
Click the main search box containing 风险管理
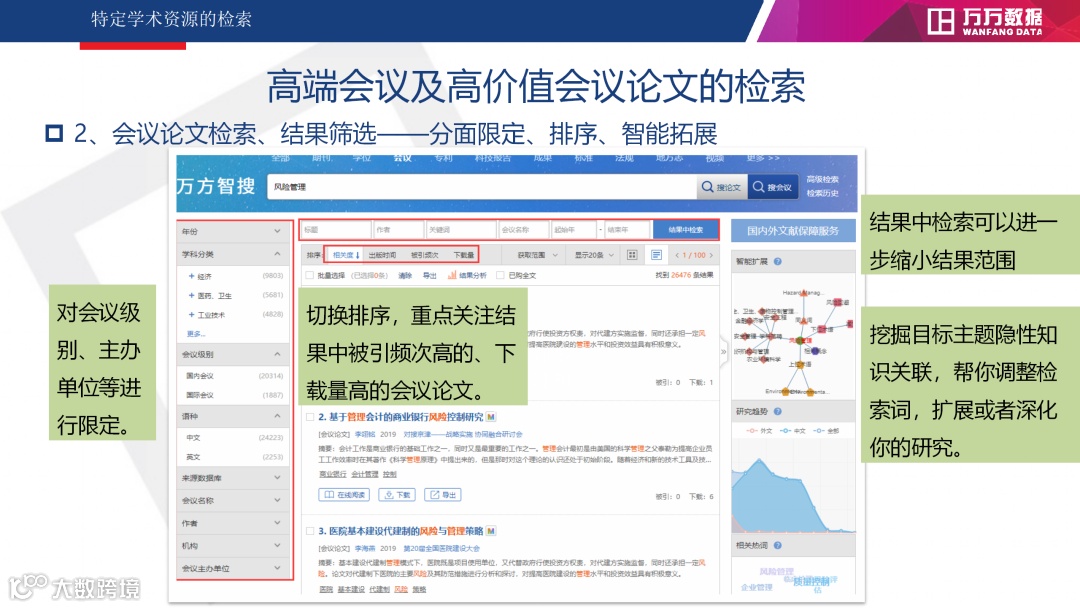pos(482,187)
